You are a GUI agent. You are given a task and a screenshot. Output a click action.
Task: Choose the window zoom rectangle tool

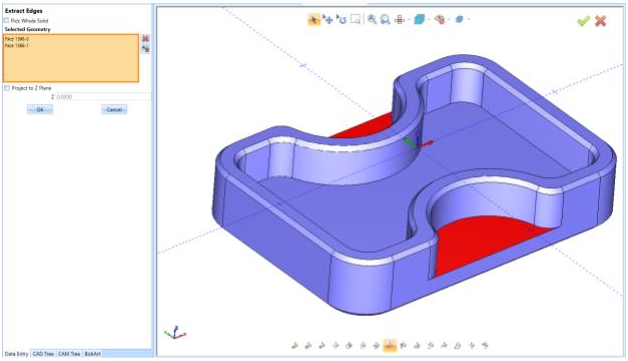pyautogui.click(x=355, y=19)
